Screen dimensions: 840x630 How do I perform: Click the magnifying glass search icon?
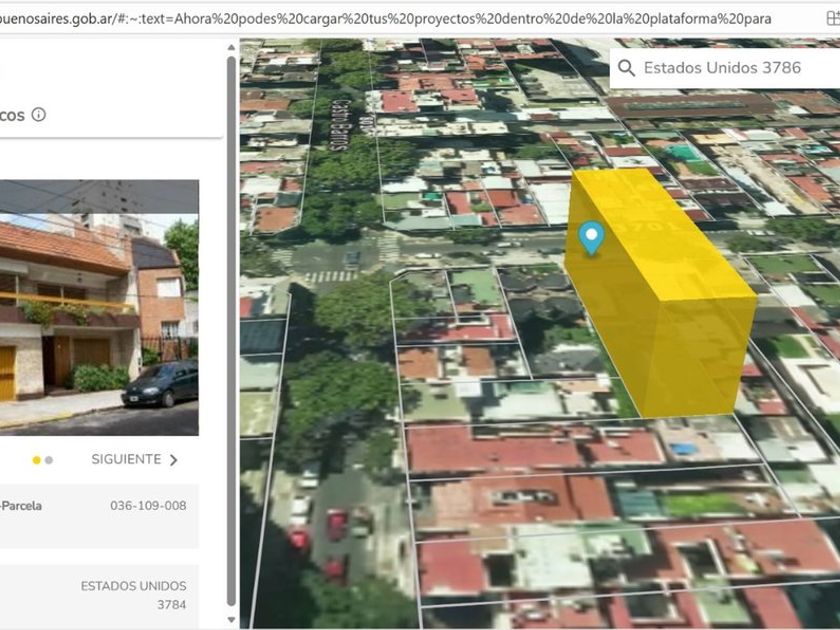(626, 68)
